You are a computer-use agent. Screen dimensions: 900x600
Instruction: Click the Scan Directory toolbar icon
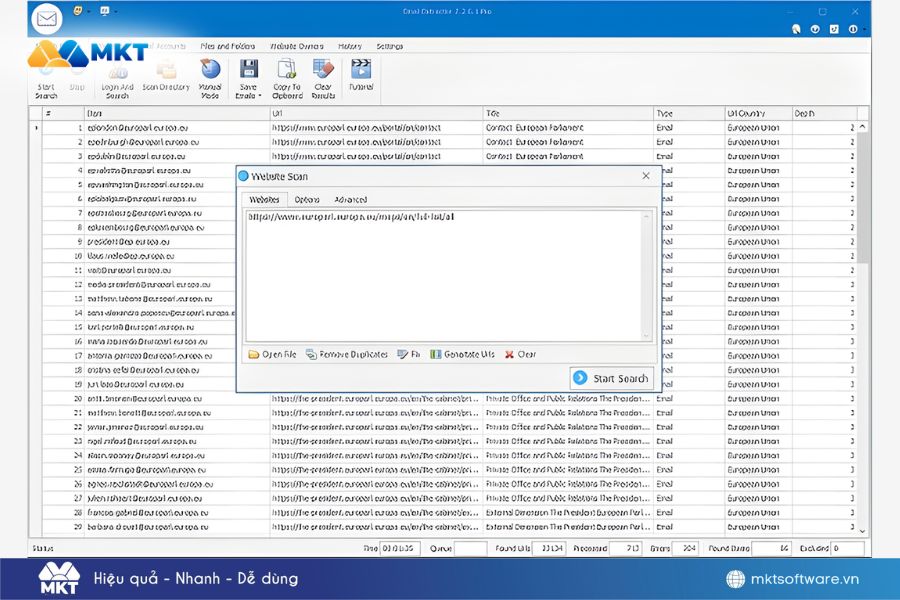point(166,70)
